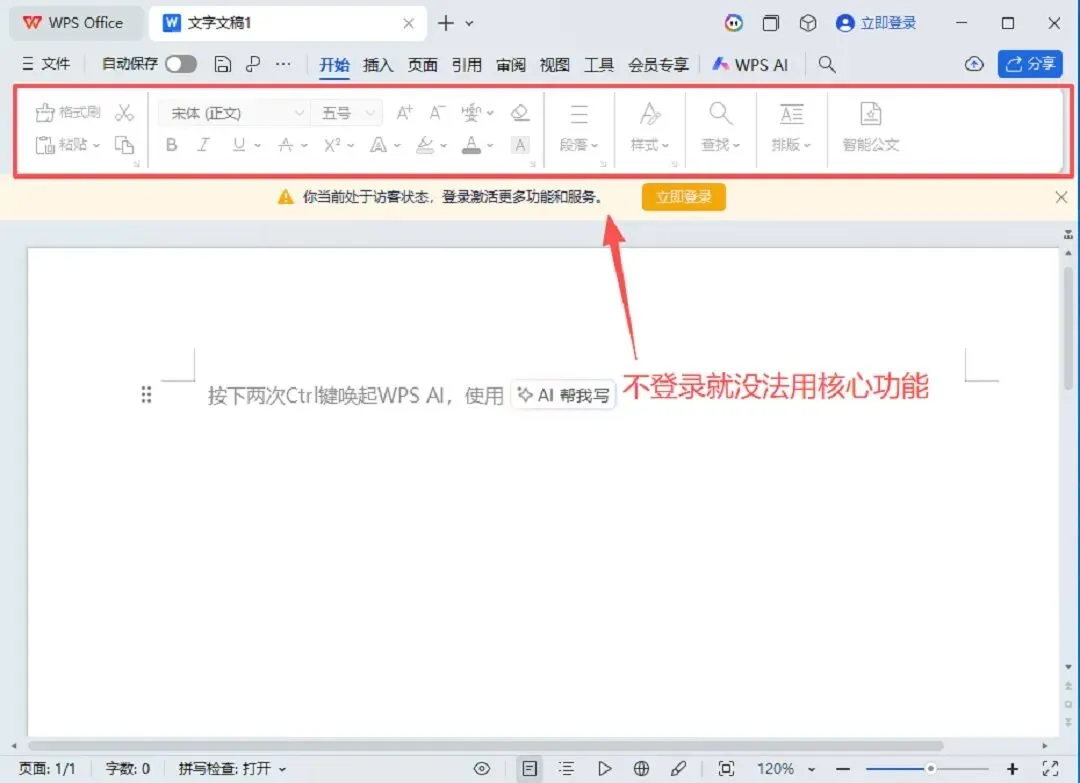The width and height of the screenshot is (1080, 783).
Task: Clear formatting with the eraser icon
Action: (520, 112)
